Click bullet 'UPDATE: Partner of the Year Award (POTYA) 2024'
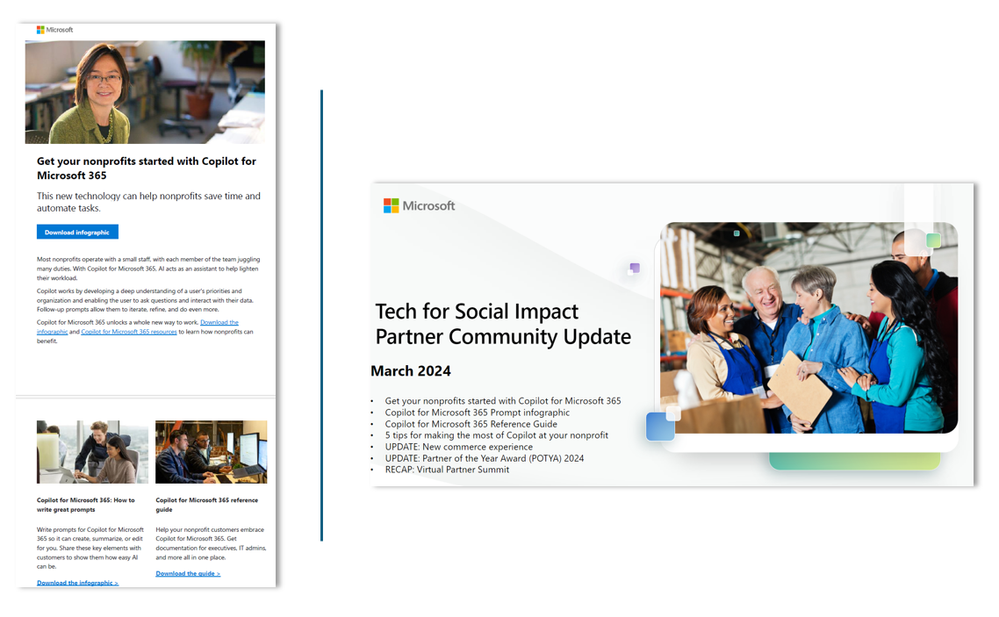 [x=484, y=458]
